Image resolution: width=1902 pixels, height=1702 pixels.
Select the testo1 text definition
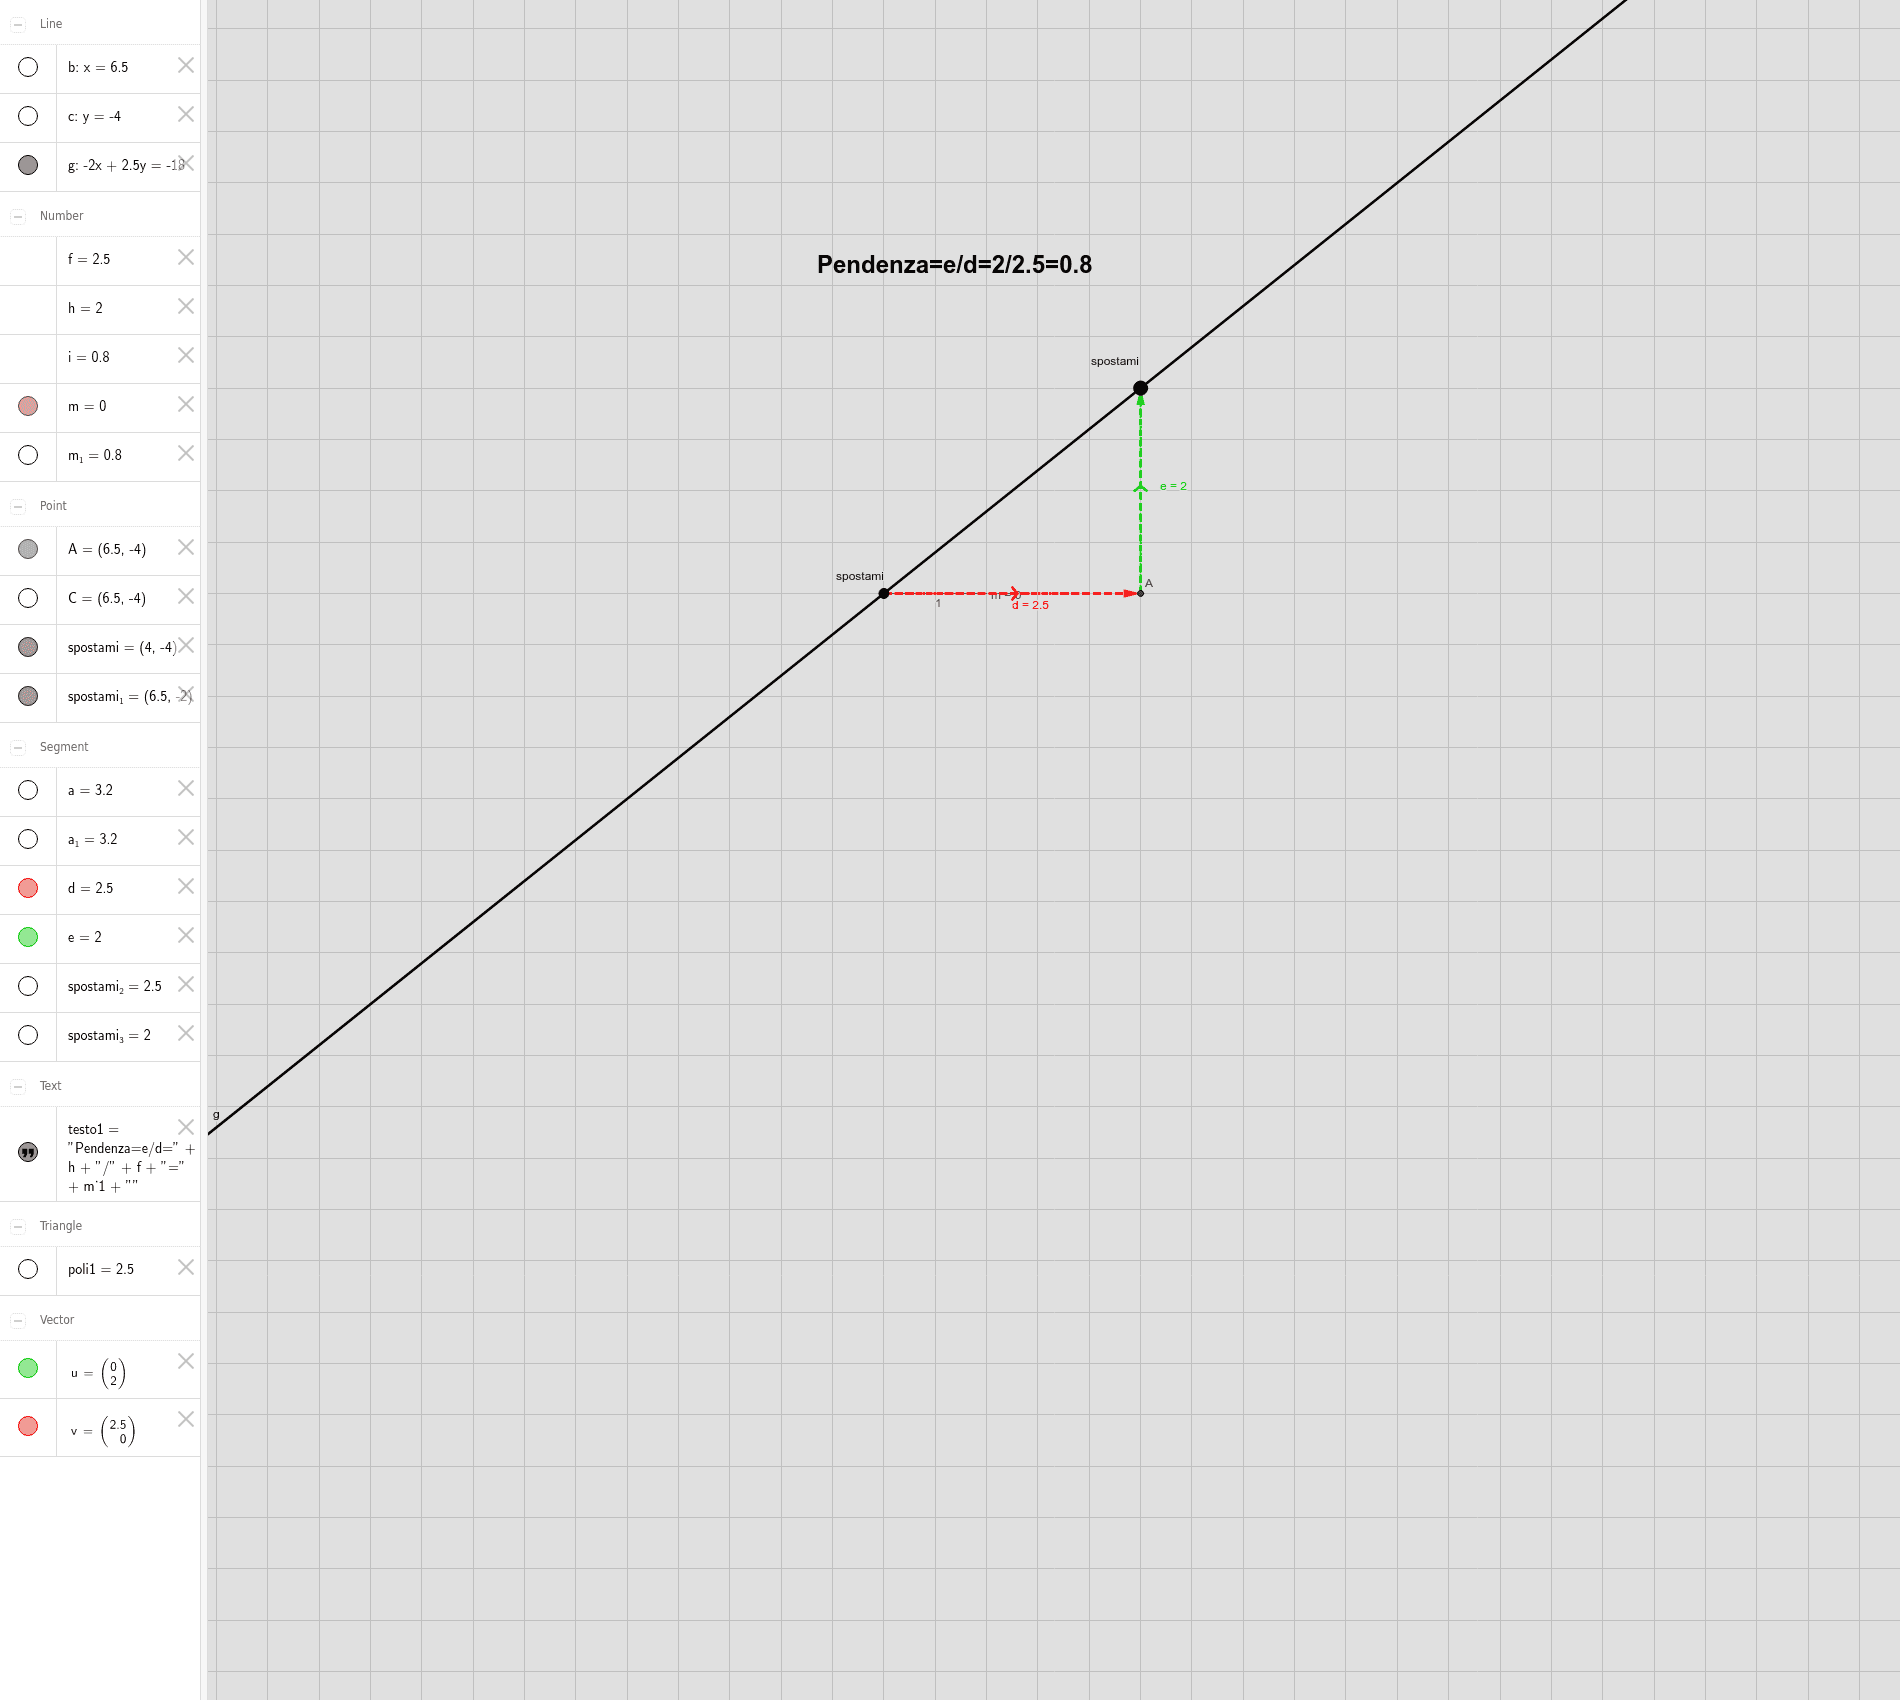pyautogui.click(x=131, y=1157)
